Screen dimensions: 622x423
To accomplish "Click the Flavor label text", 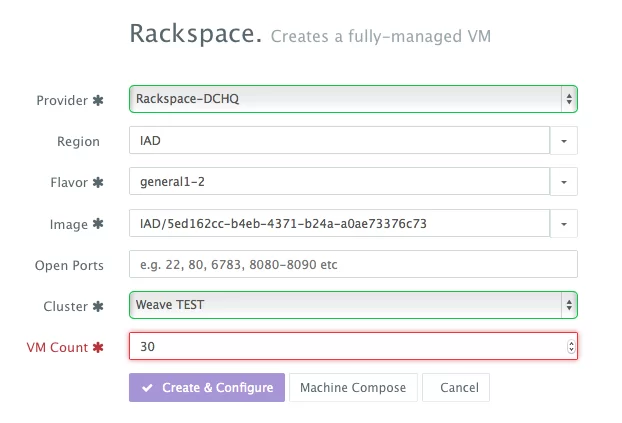I will tap(69, 183).
